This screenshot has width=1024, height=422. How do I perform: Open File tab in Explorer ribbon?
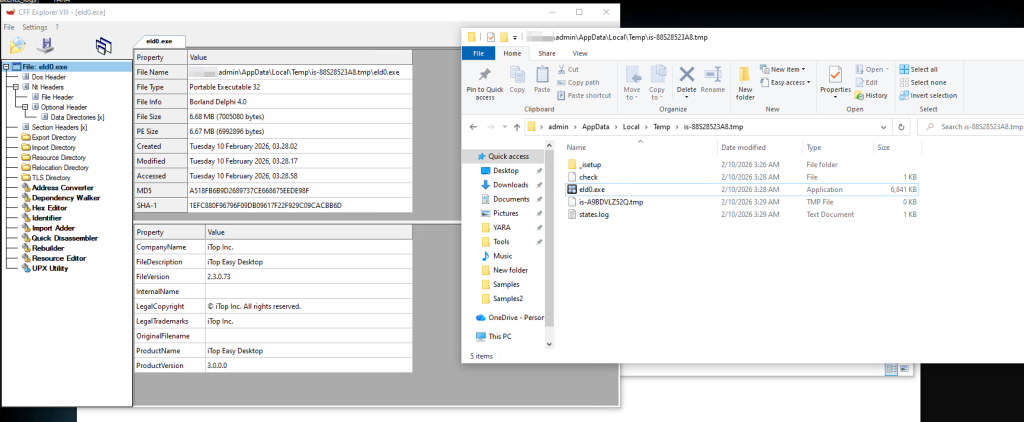click(x=478, y=54)
